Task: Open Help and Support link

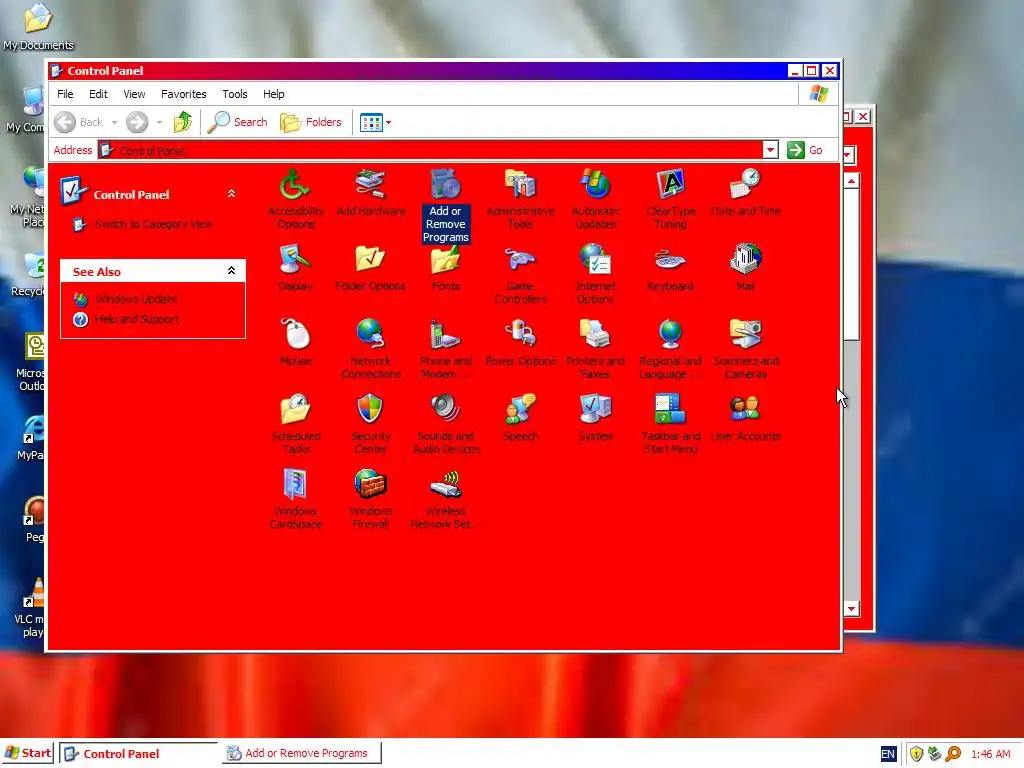Action: [136, 319]
